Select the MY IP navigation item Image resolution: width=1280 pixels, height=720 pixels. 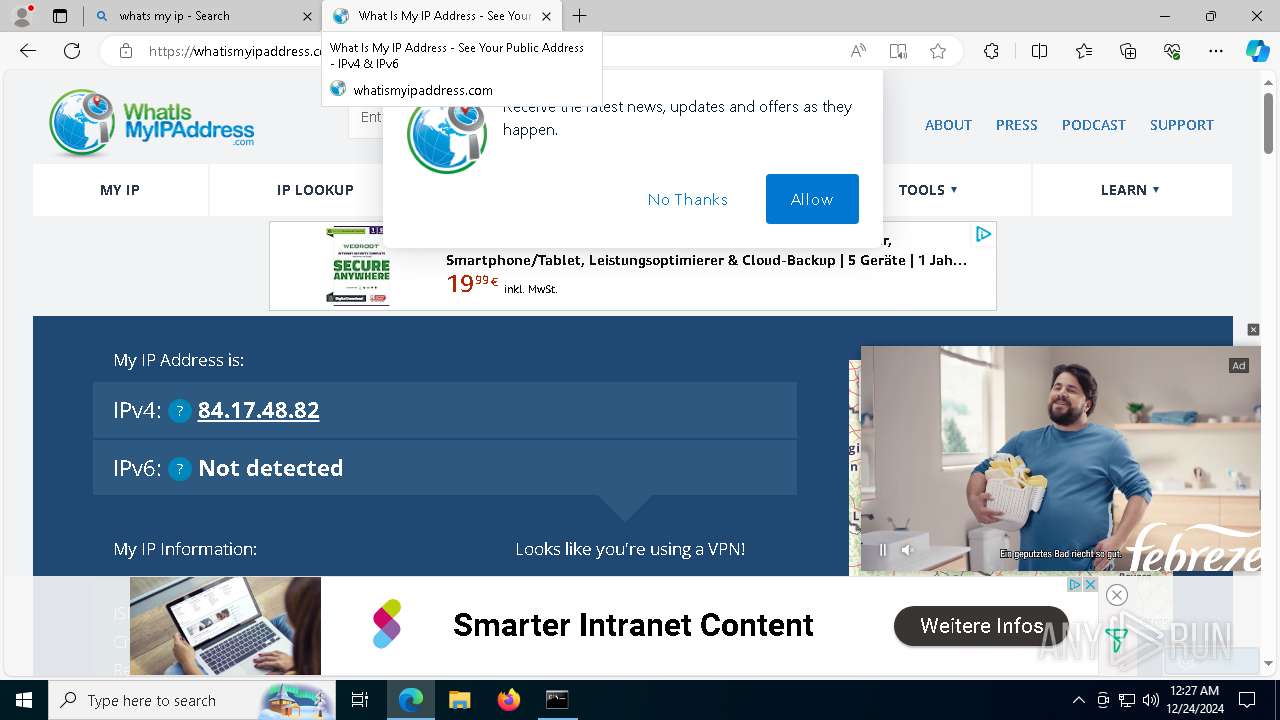tap(120, 190)
